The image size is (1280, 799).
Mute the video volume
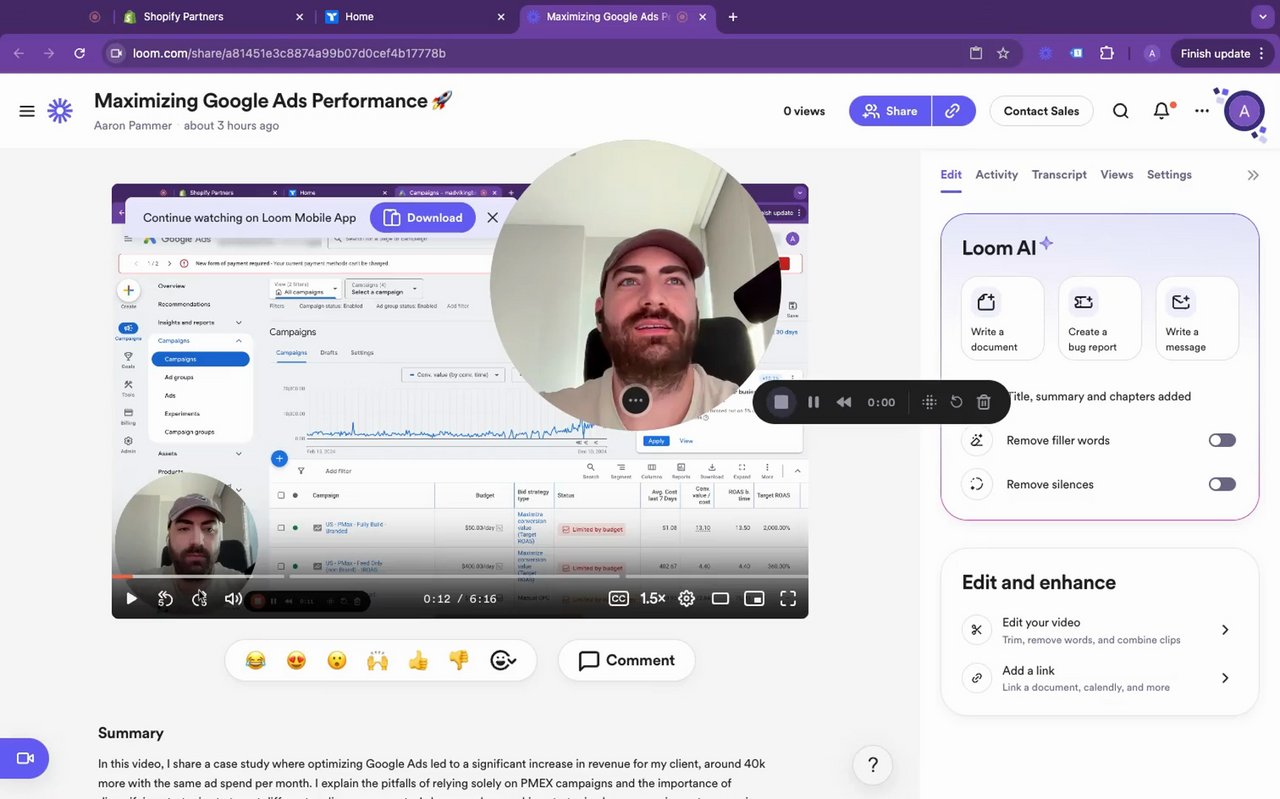point(233,598)
